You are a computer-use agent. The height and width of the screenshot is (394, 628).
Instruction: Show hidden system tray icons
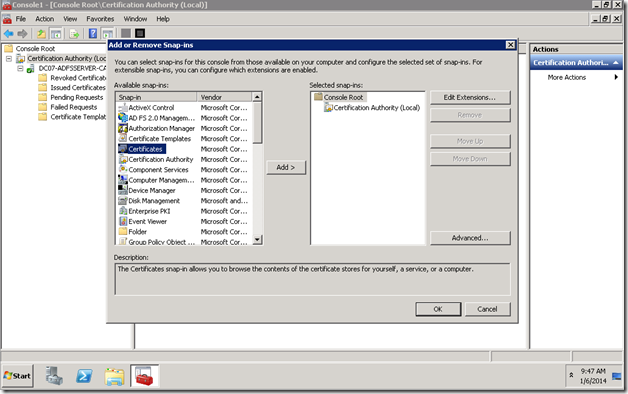(x=571, y=376)
